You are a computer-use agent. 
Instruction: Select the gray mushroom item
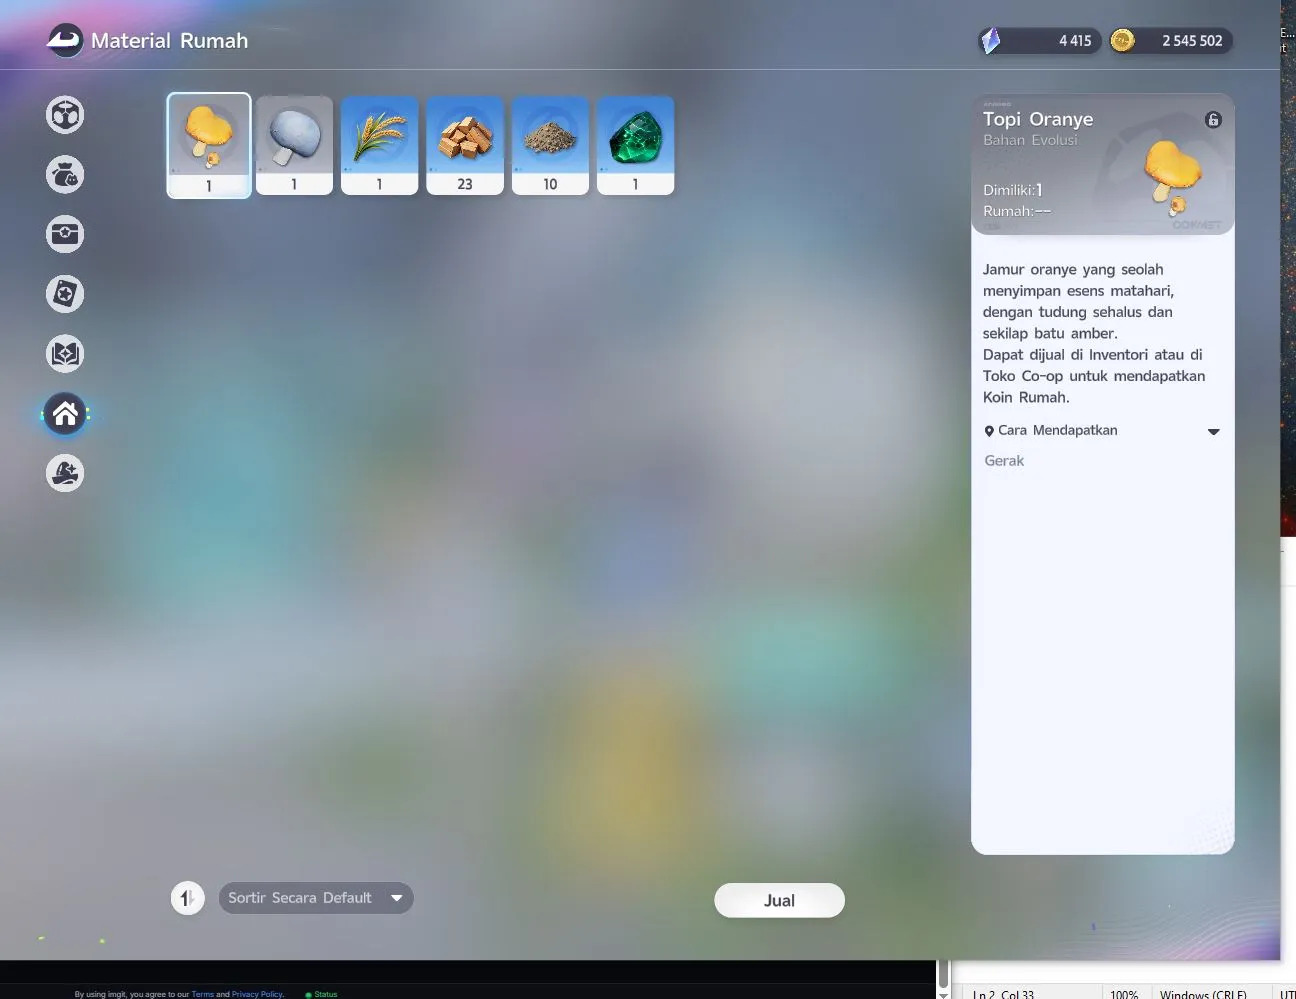click(294, 145)
